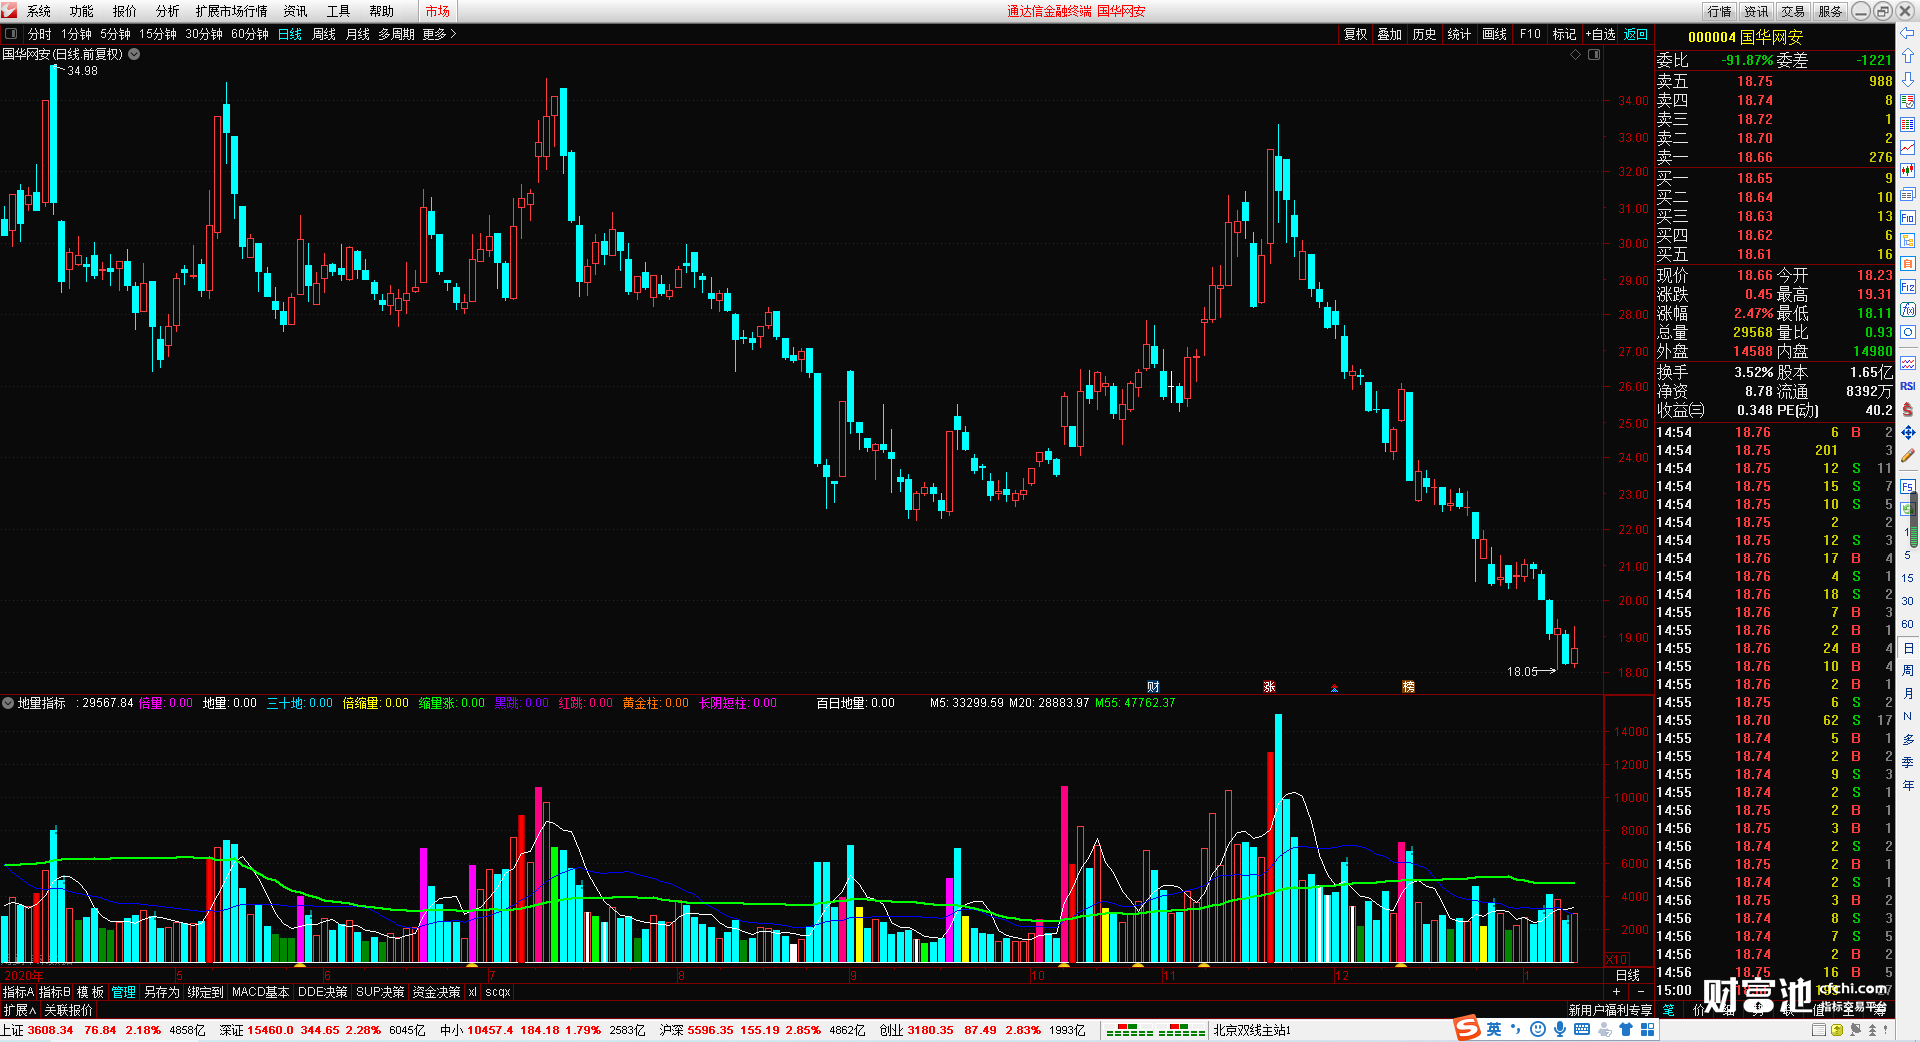The height and width of the screenshot is (1042, 1920).
Task: Click the 服务 button at top right
Action: click(x=1830, y=11)
